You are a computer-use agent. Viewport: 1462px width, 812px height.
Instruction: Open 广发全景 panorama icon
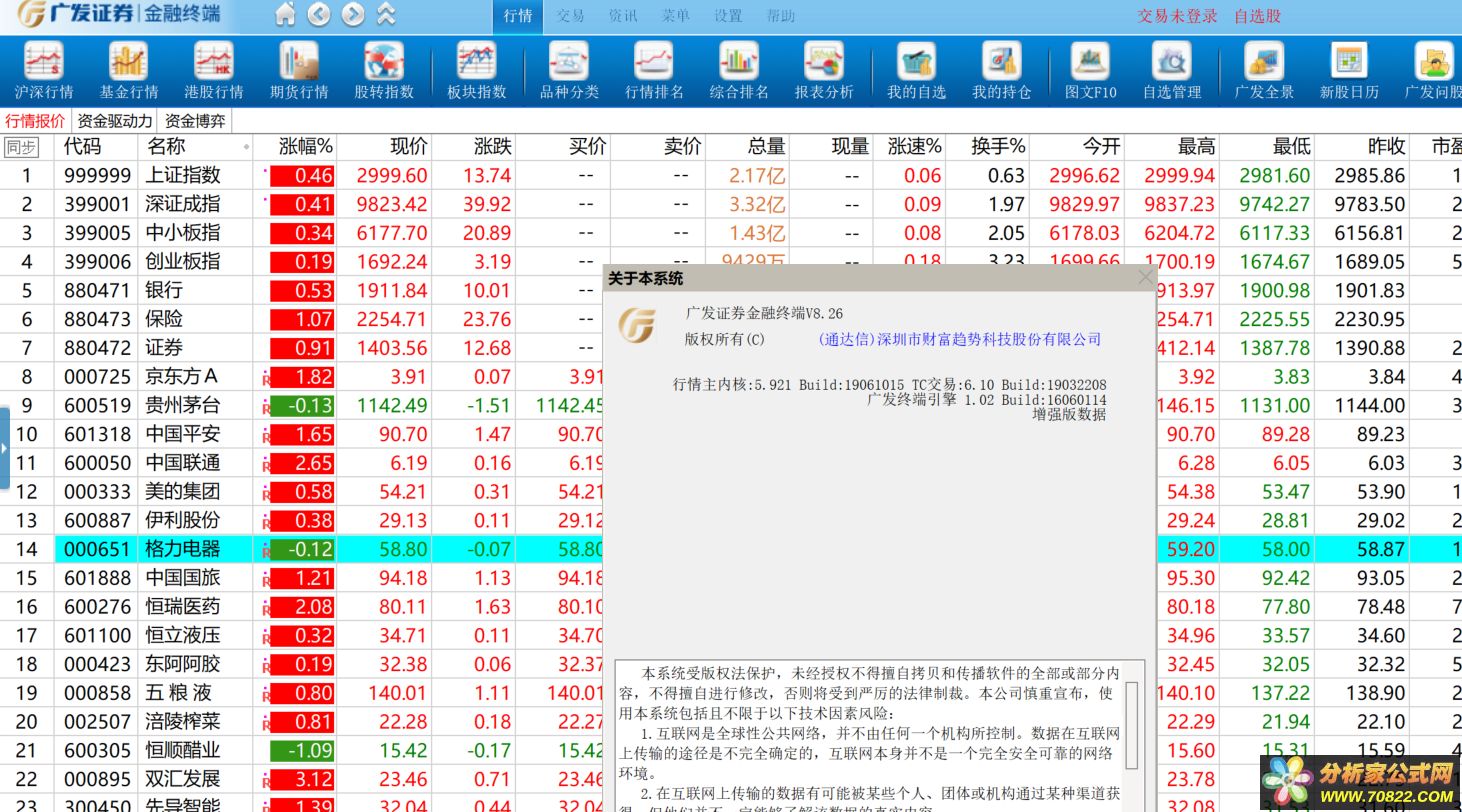(1264, 71)
